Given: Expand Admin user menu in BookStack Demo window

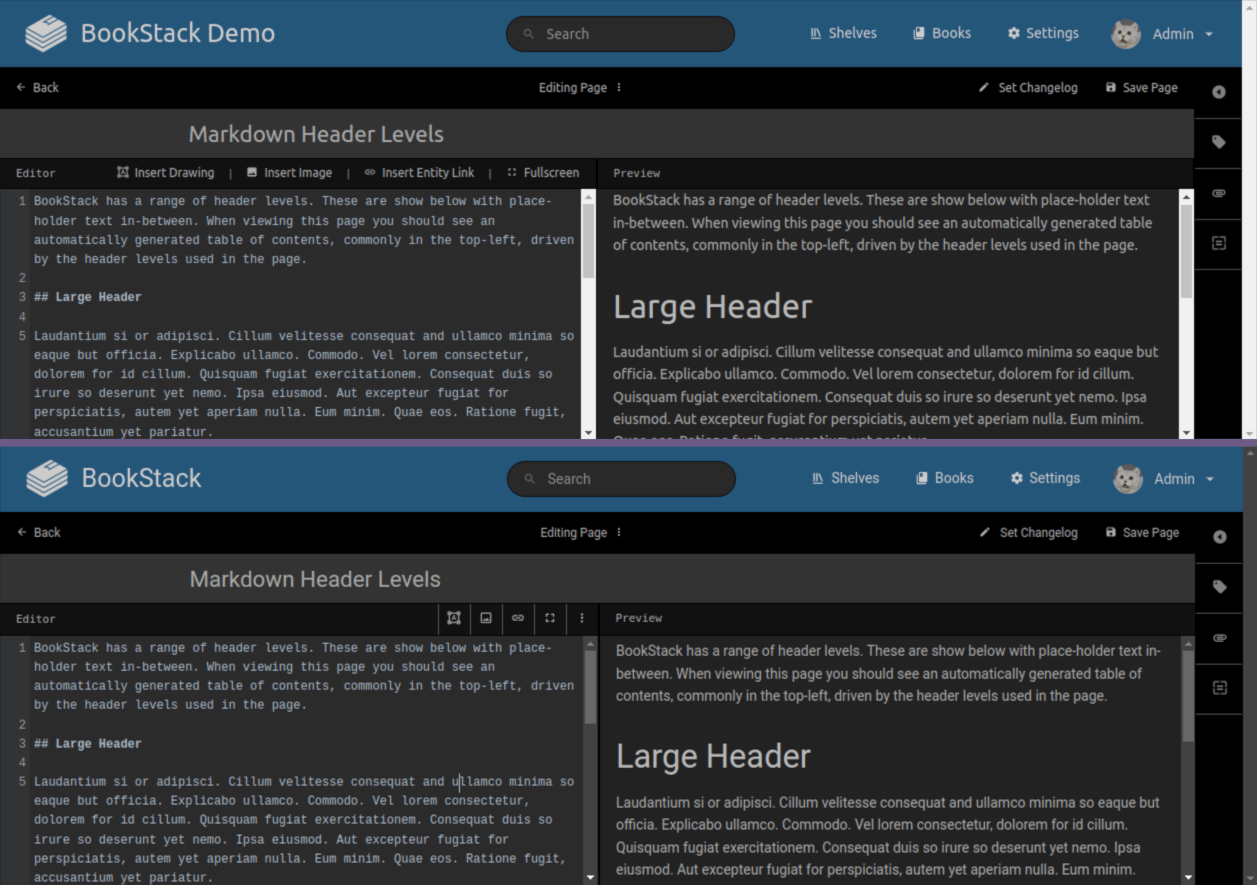Looking at the screenshot, I should tap(1162, 34).
